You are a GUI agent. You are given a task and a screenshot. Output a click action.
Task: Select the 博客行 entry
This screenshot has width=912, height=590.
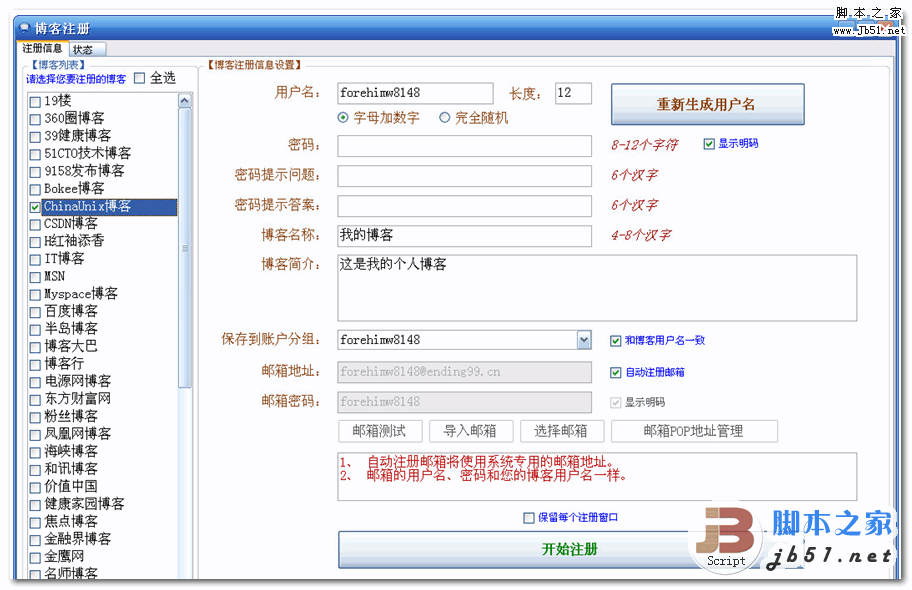64,364
